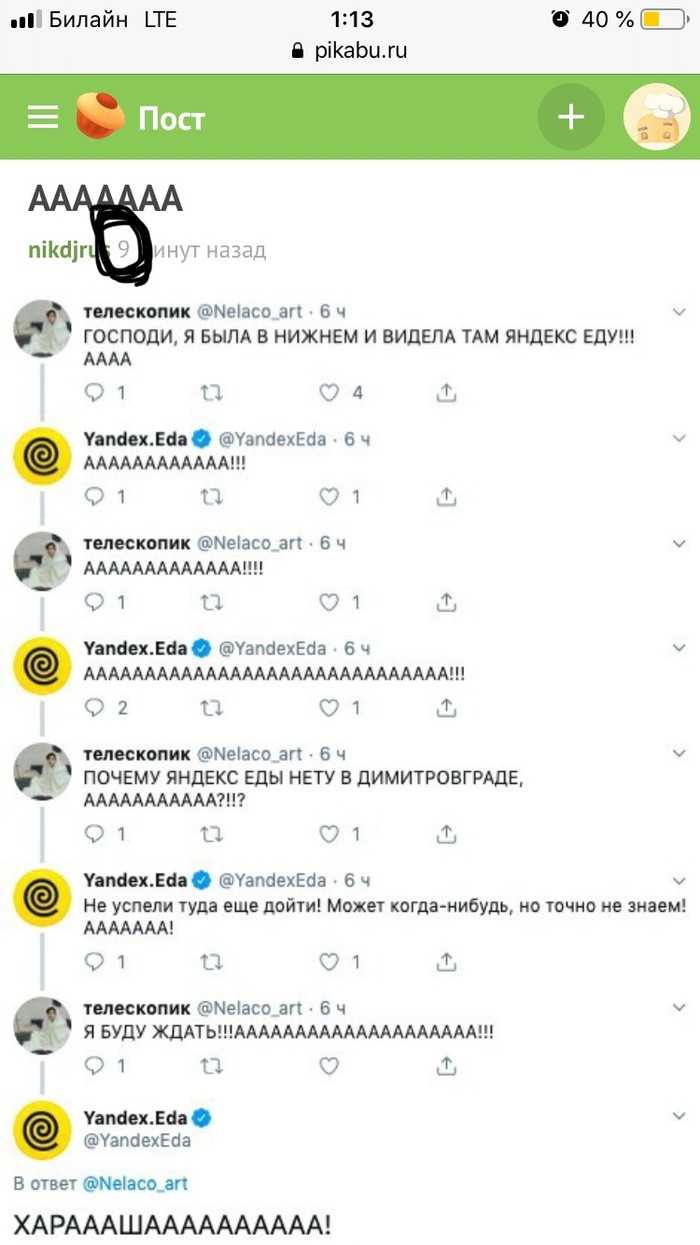Viewport: 700px width, 1245px height.
Task: Retweet Yandex.Eda's 'Не успели туда' tweet
Action: coord(212,962)
